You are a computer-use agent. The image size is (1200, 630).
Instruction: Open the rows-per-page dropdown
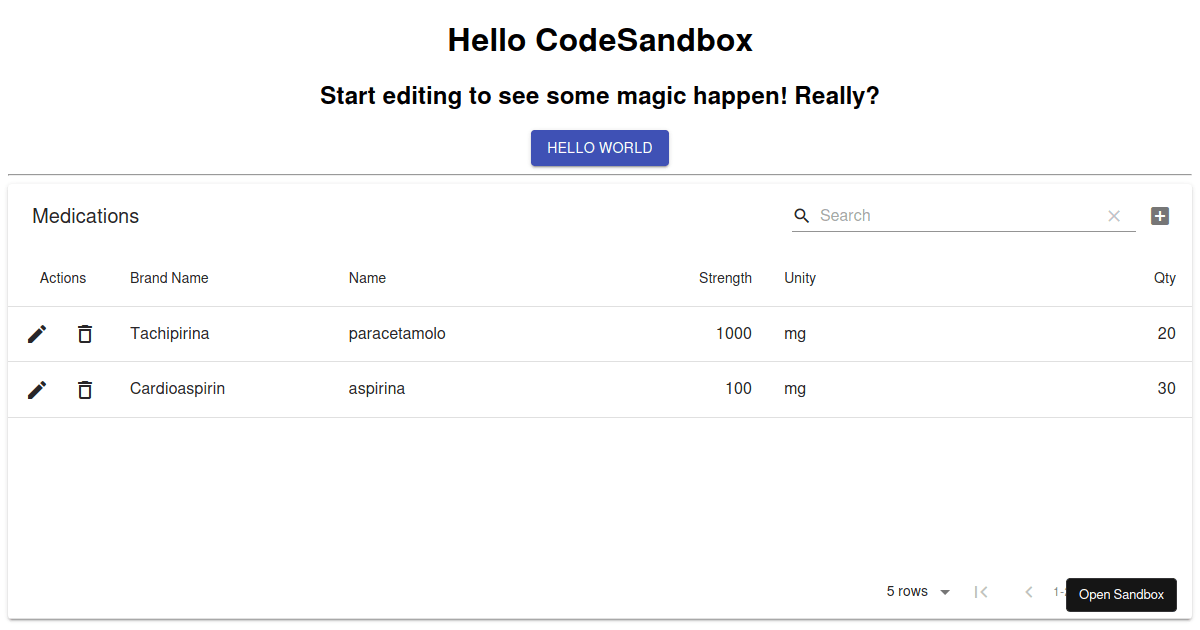coord(907,591)
